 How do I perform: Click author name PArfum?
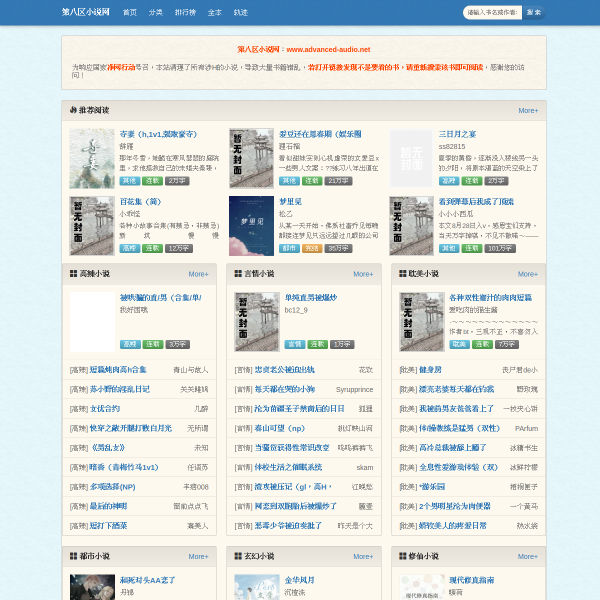[x=527, y=428]
